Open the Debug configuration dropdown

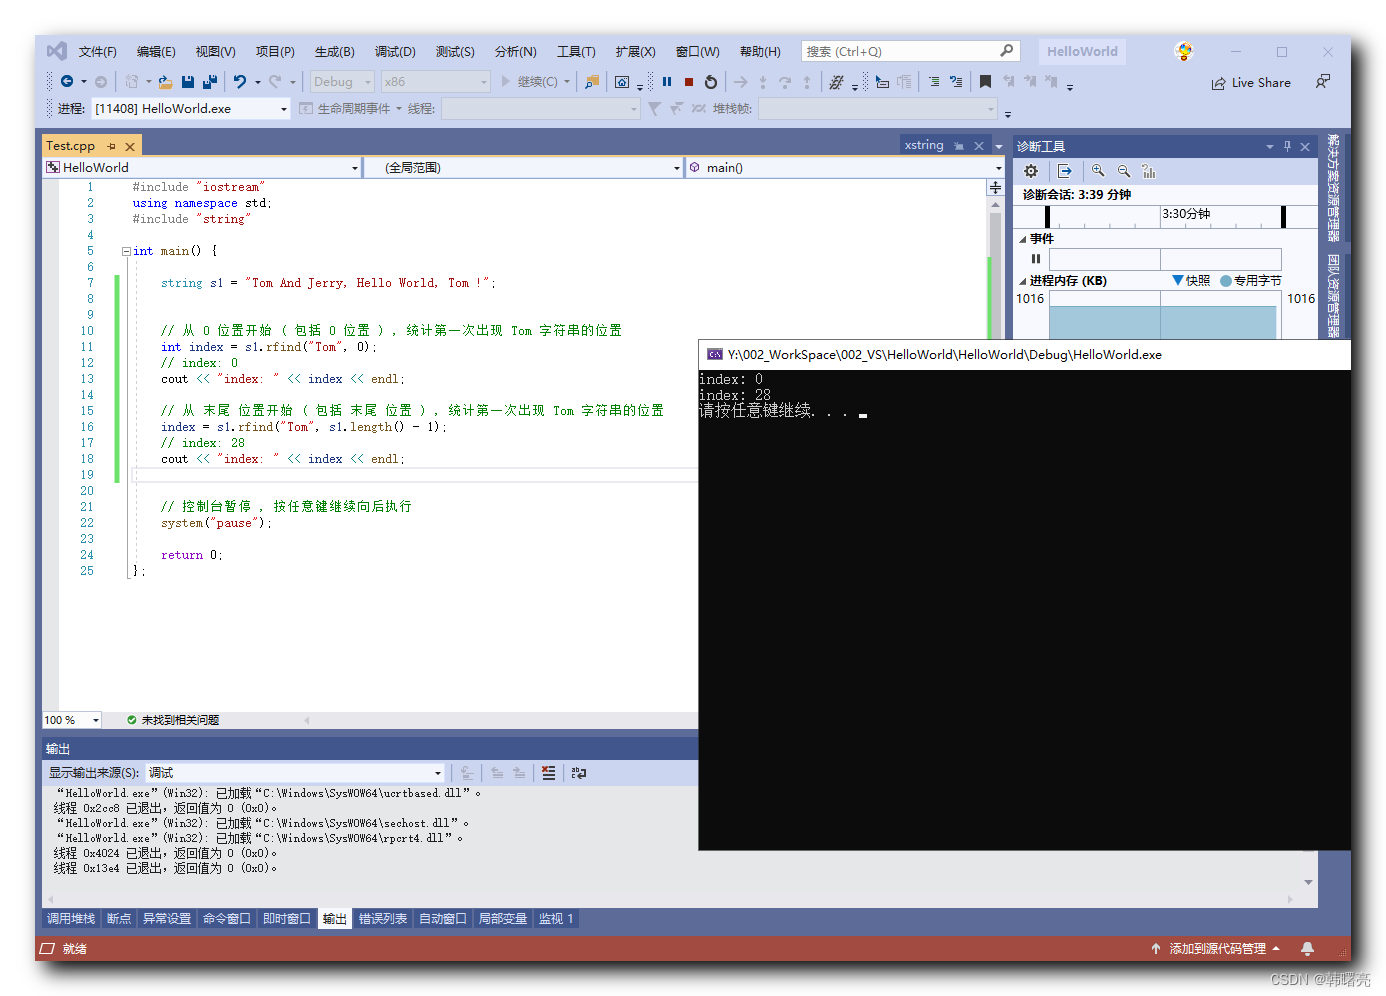point(342,82)
